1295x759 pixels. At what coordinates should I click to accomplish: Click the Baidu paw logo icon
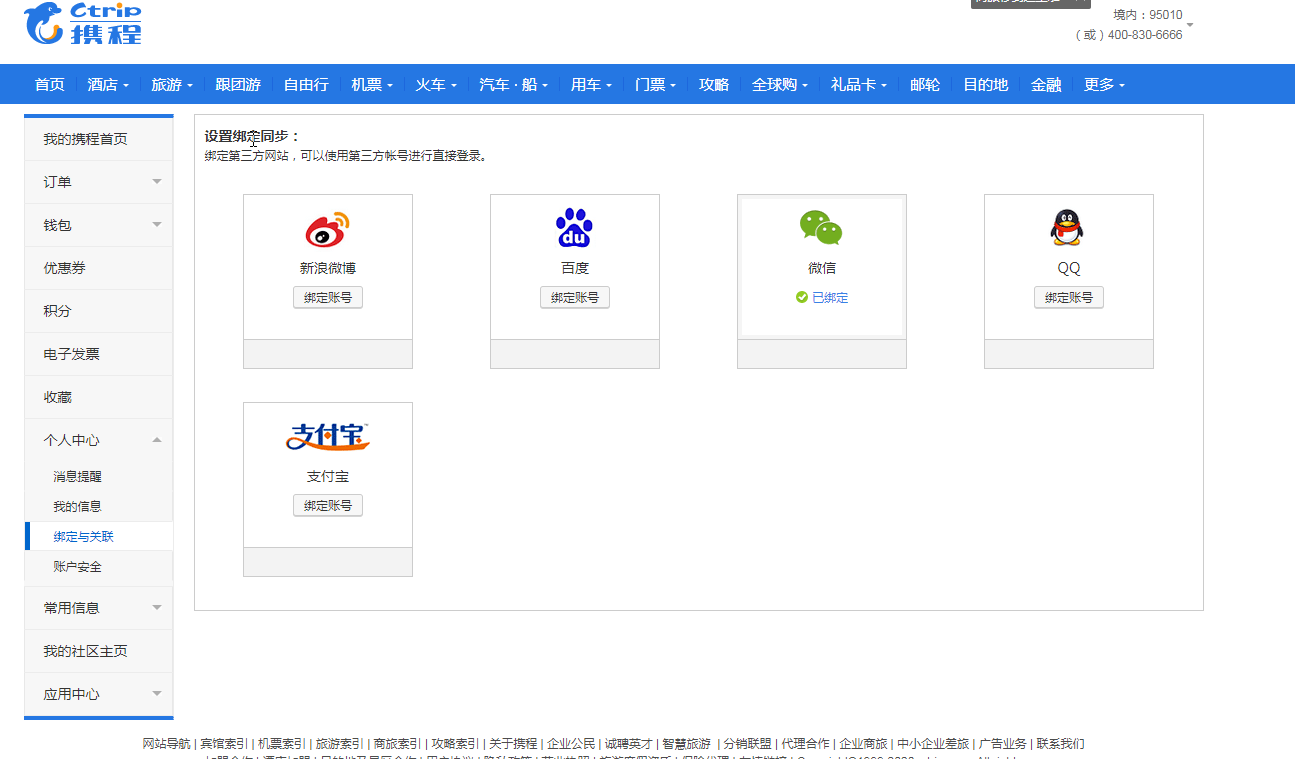click(574, 228)
